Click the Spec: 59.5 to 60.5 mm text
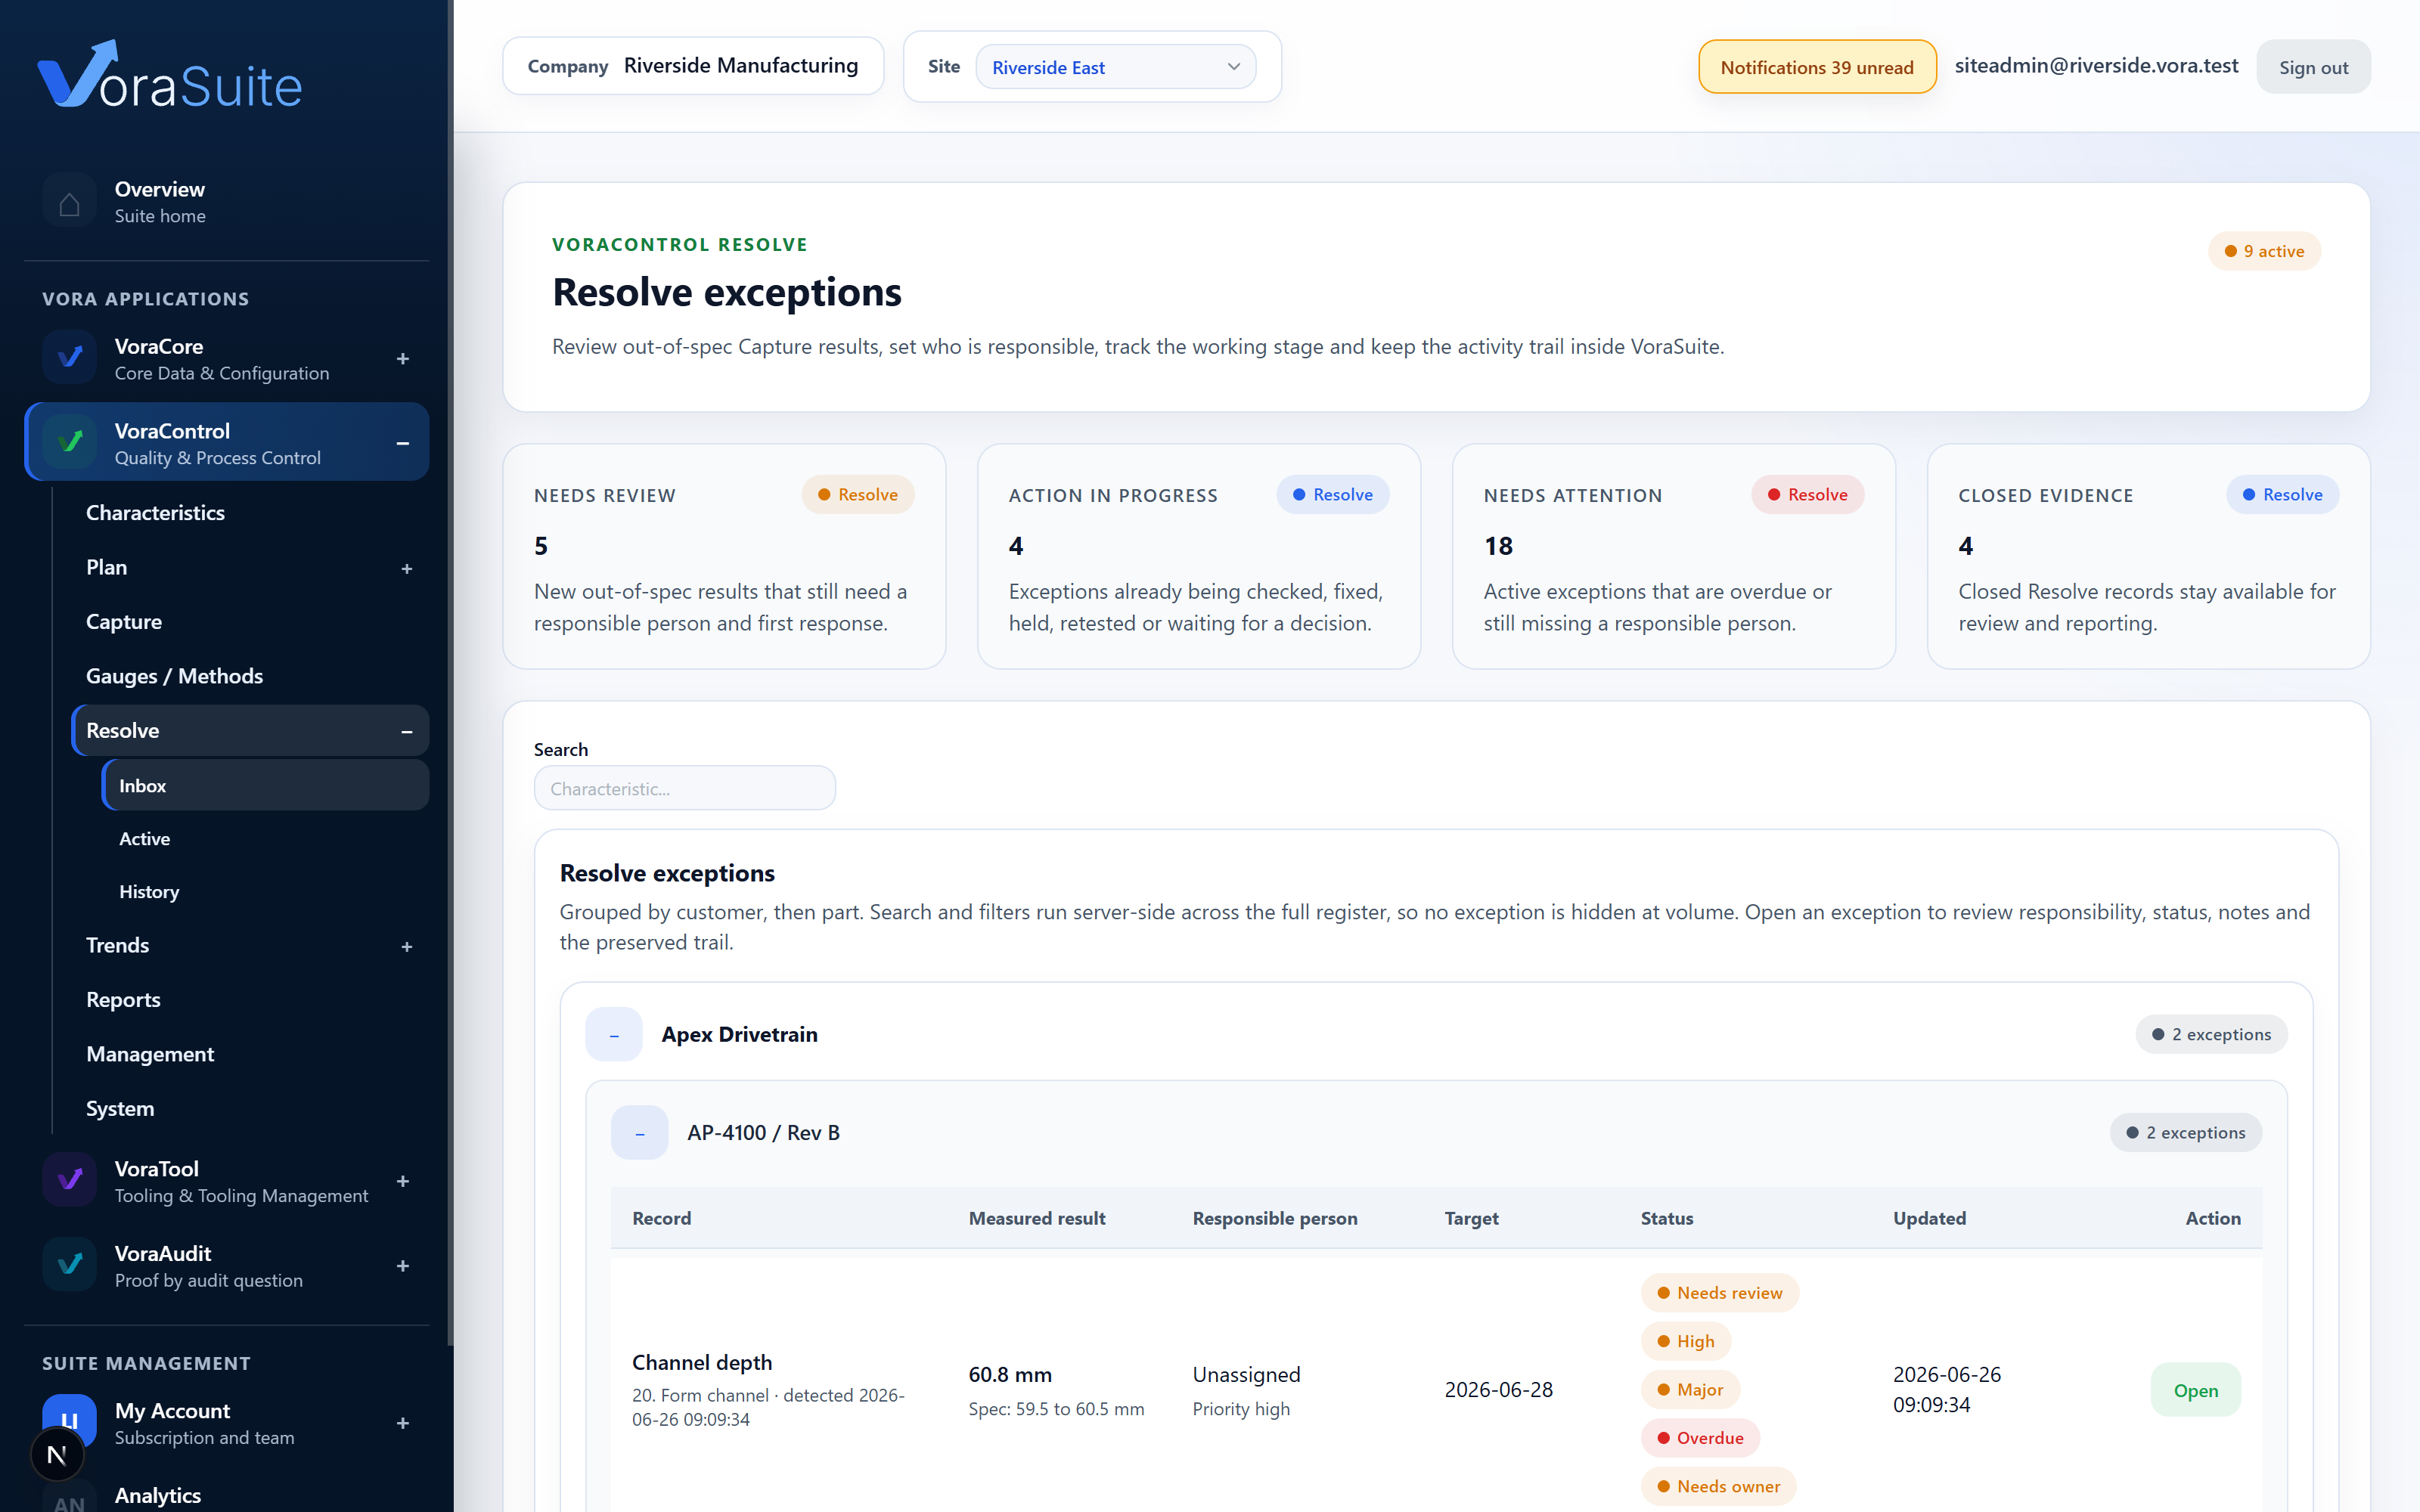Image resolution: width=2420 pixels, height=1512 pixels. click(1056, 1409)
